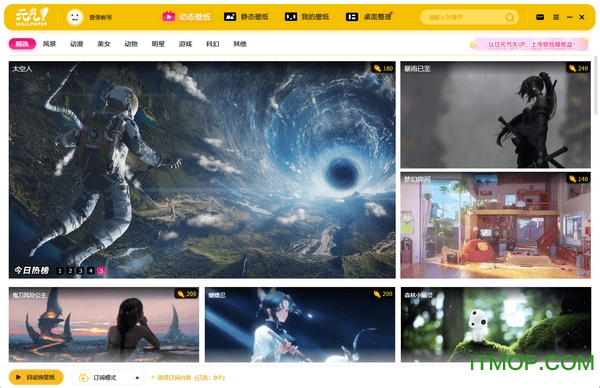Click the magnifier search icon

510,18
